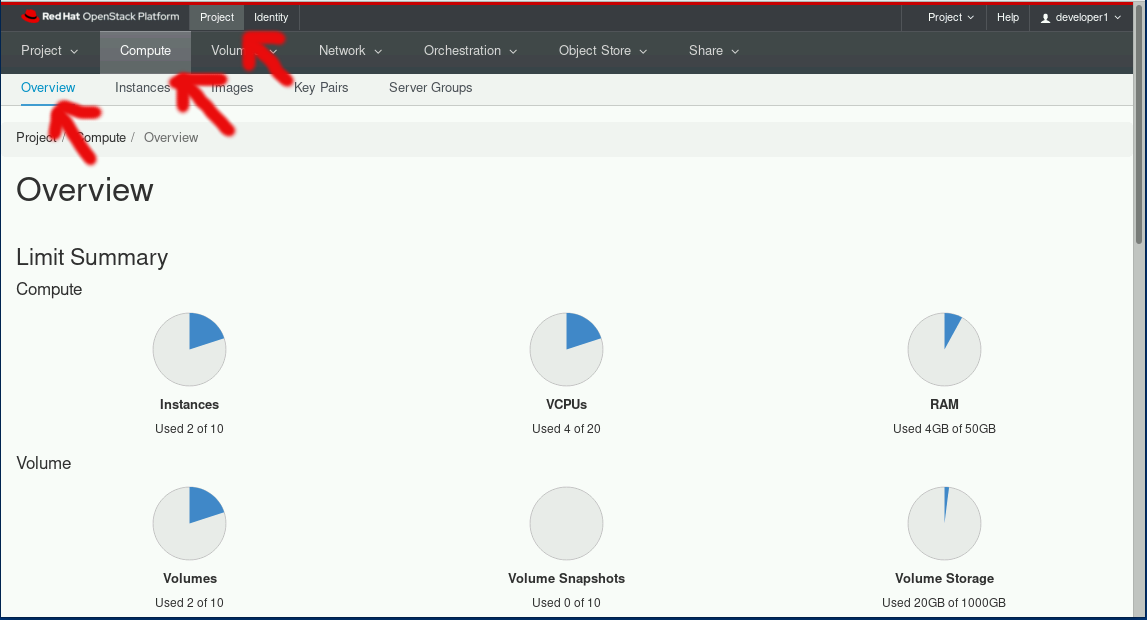Expand the Object Store dropdown menu

point(603,50)
